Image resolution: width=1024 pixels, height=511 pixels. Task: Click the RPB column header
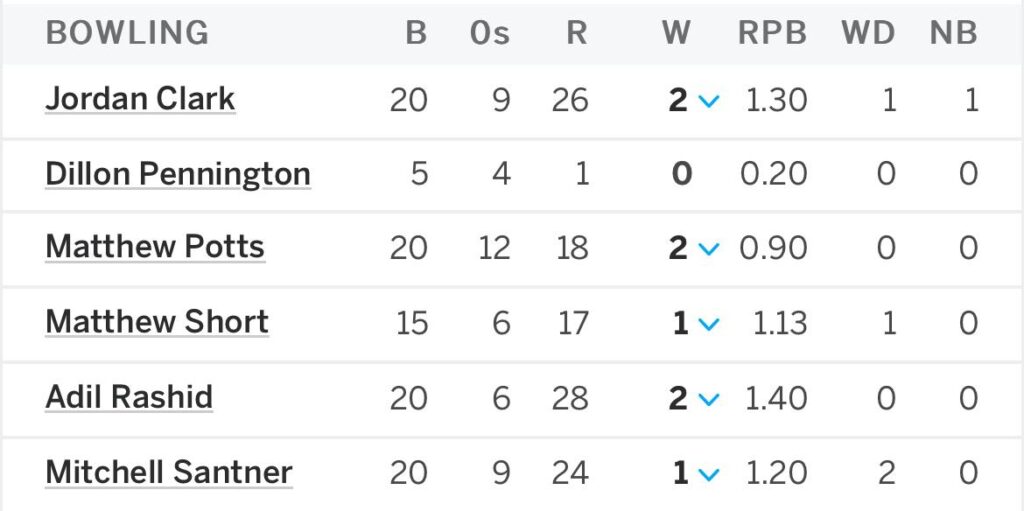click(772, 33)
